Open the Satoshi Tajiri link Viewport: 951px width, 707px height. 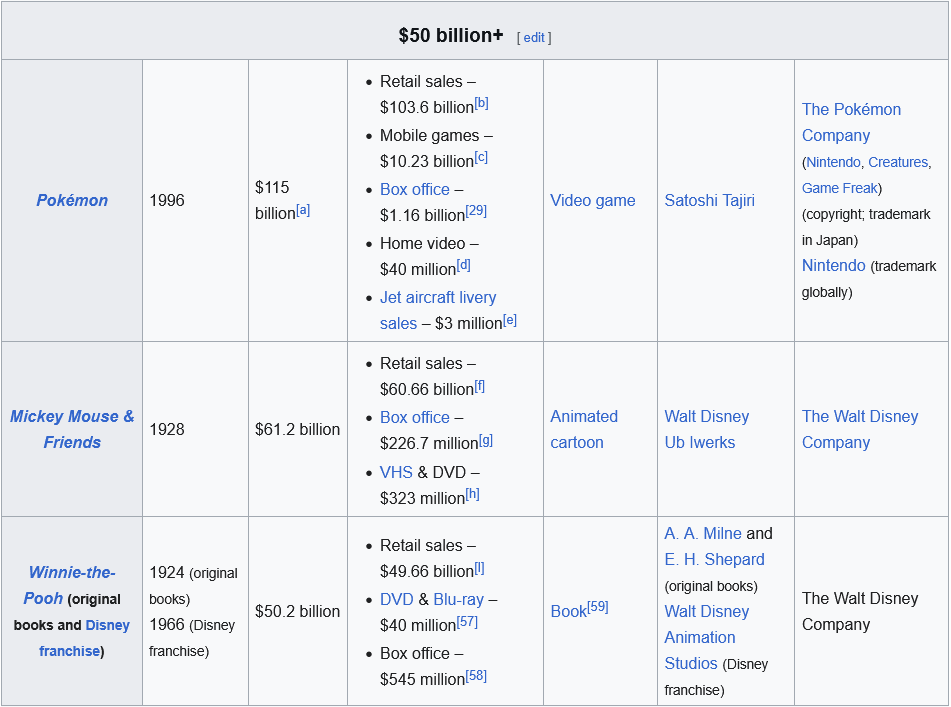pos(710,200)
